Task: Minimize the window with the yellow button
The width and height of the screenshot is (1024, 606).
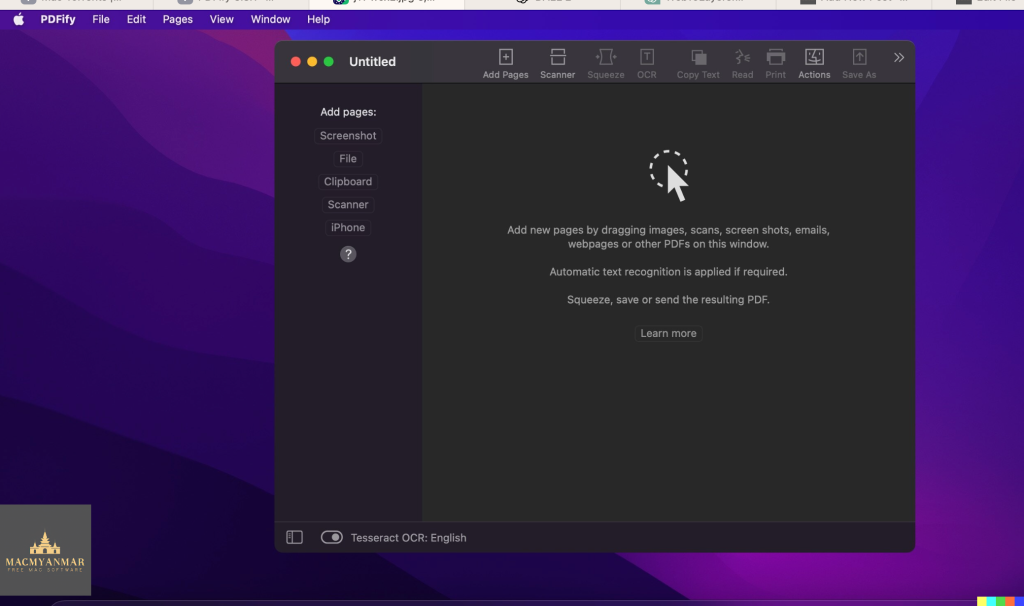Action: click(x=312, y=61)
